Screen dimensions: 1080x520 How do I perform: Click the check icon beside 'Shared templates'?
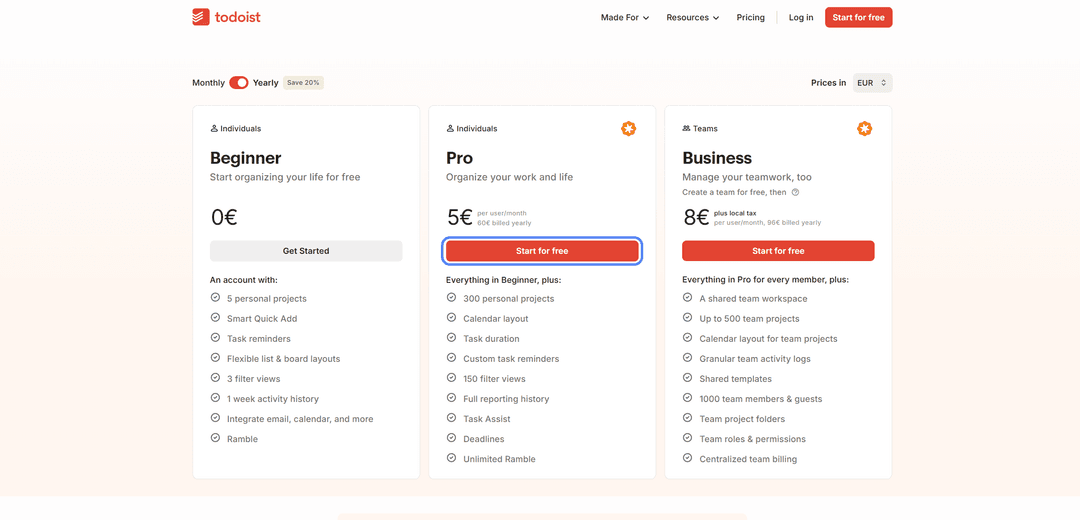click(x=687, y=377)
